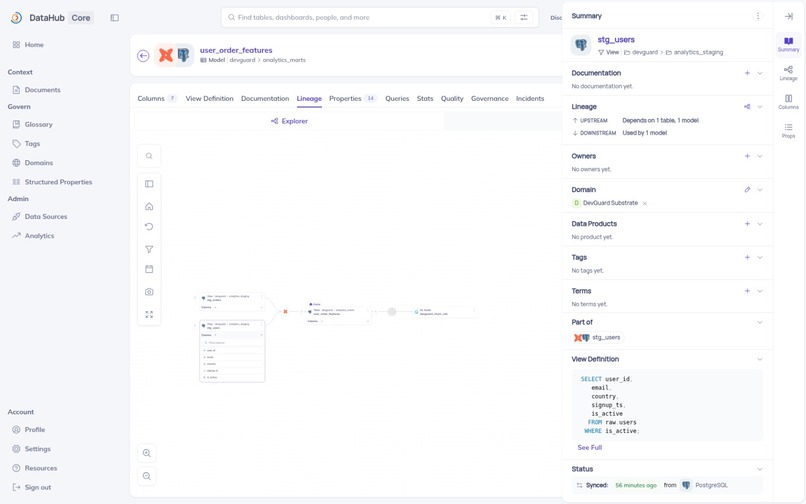
Task: Toggle the lineage sidebar panel icon
Action: (149, 184)
